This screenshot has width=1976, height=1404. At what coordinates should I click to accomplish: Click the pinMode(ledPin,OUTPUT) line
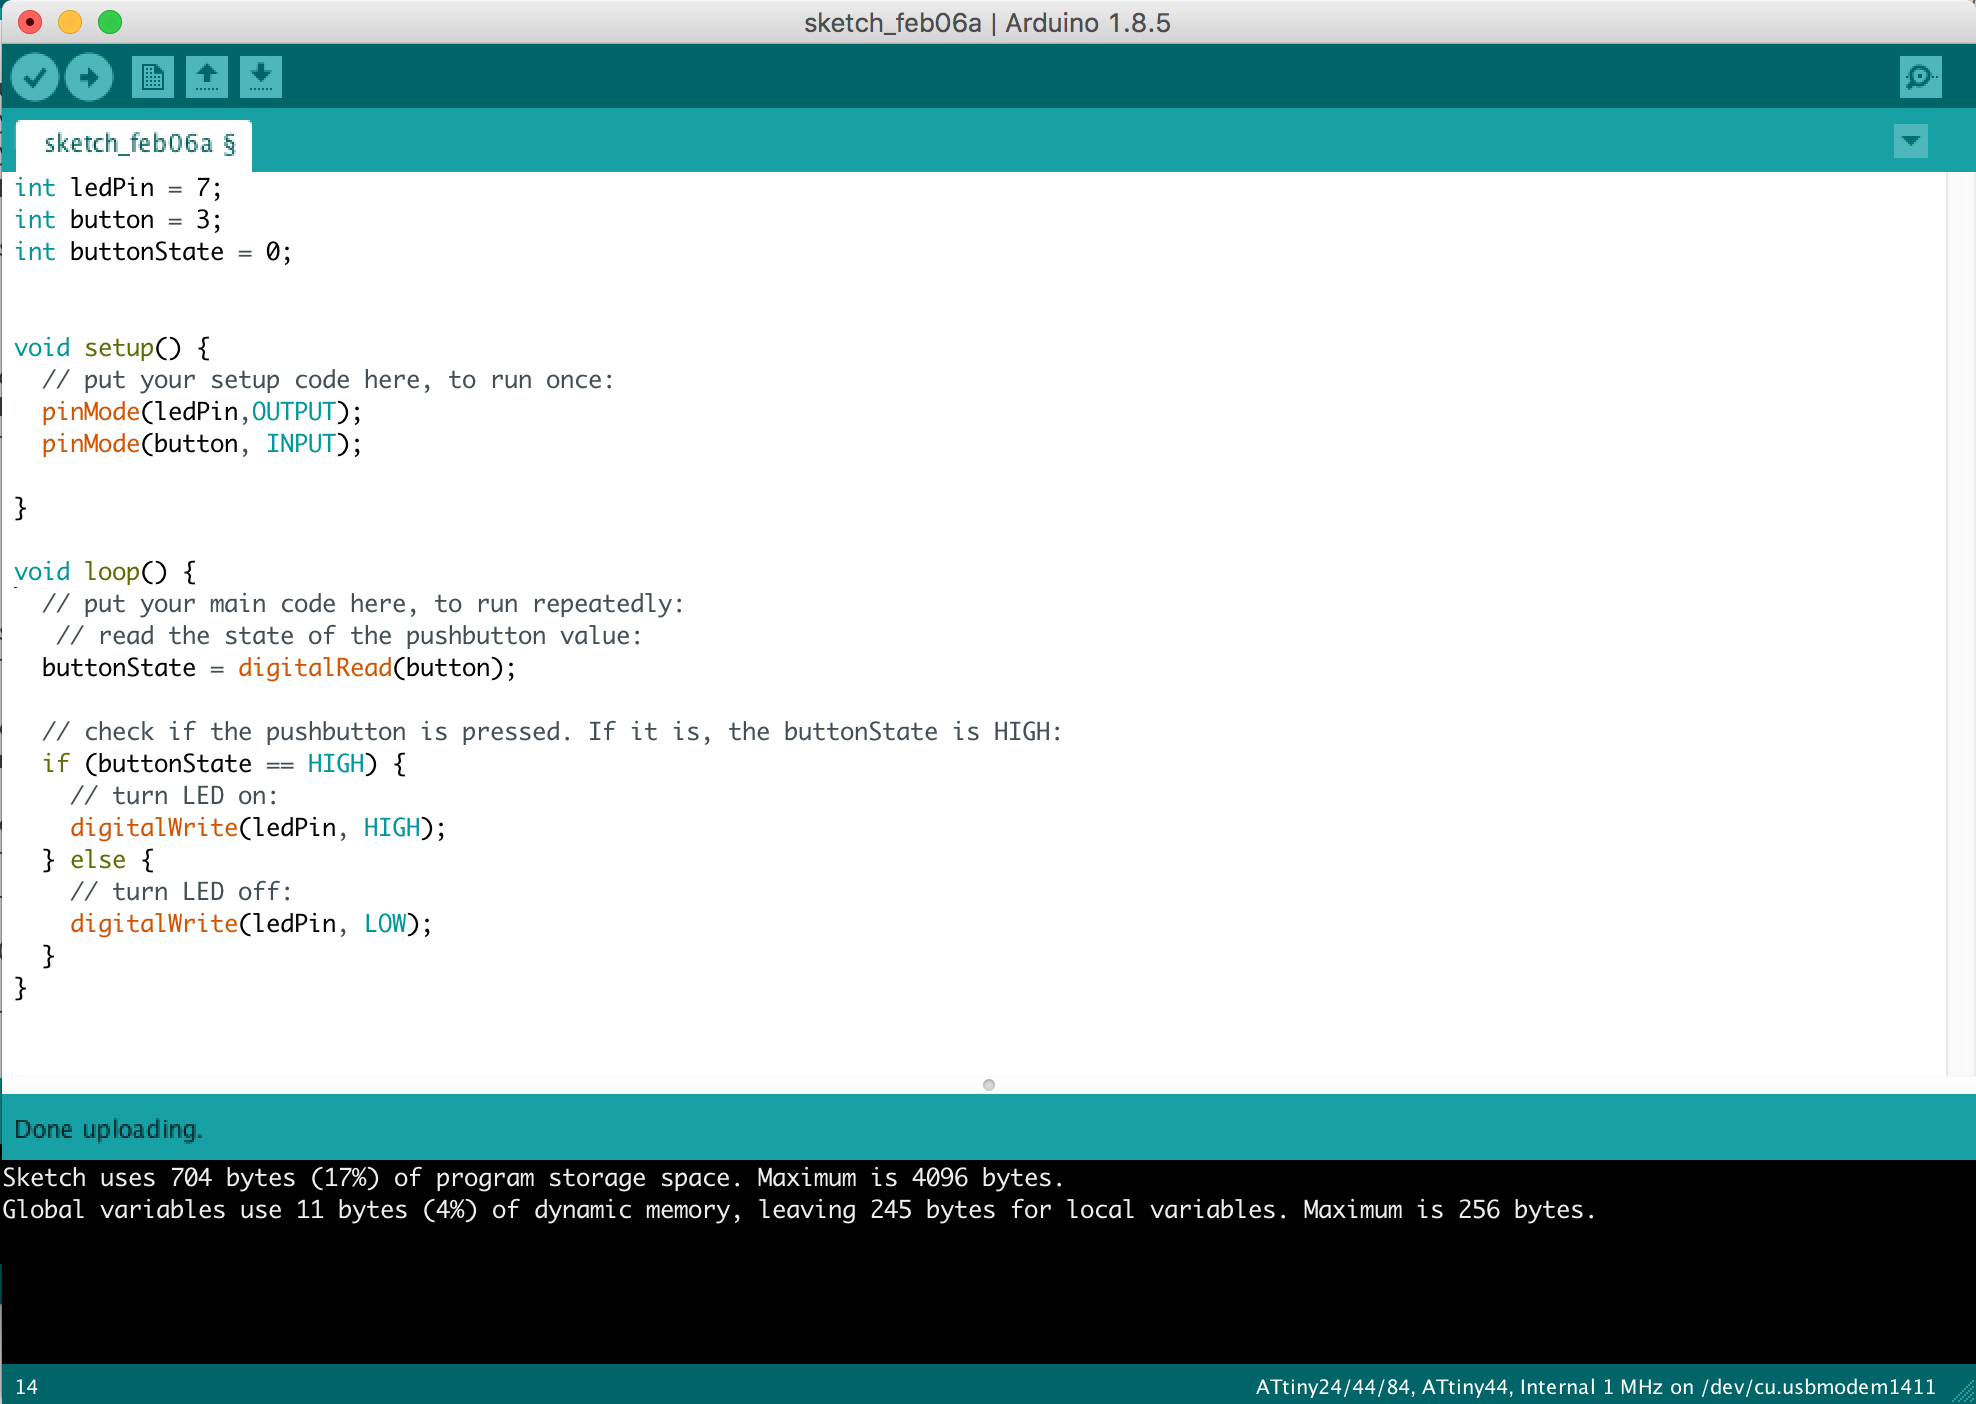[201, 412]
